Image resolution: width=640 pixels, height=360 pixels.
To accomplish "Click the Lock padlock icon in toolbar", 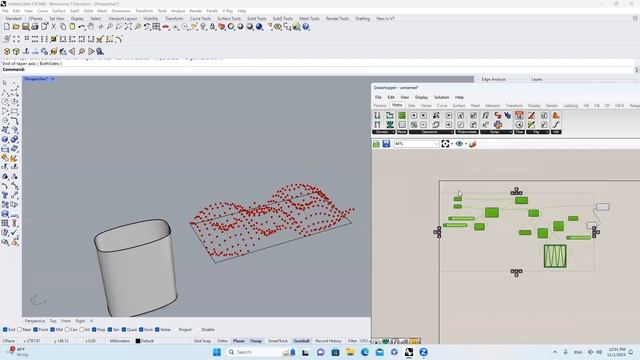I will tap(212, 27).
